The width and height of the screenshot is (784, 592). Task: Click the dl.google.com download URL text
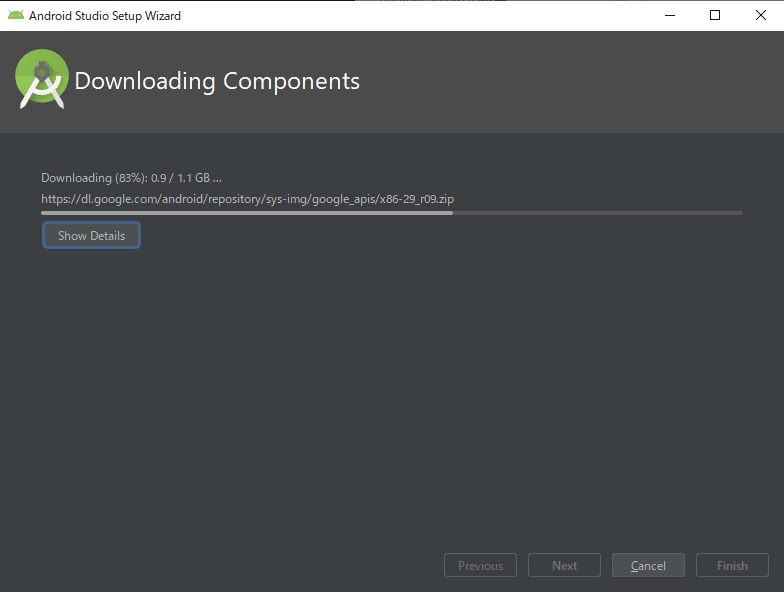click(248, 199)
